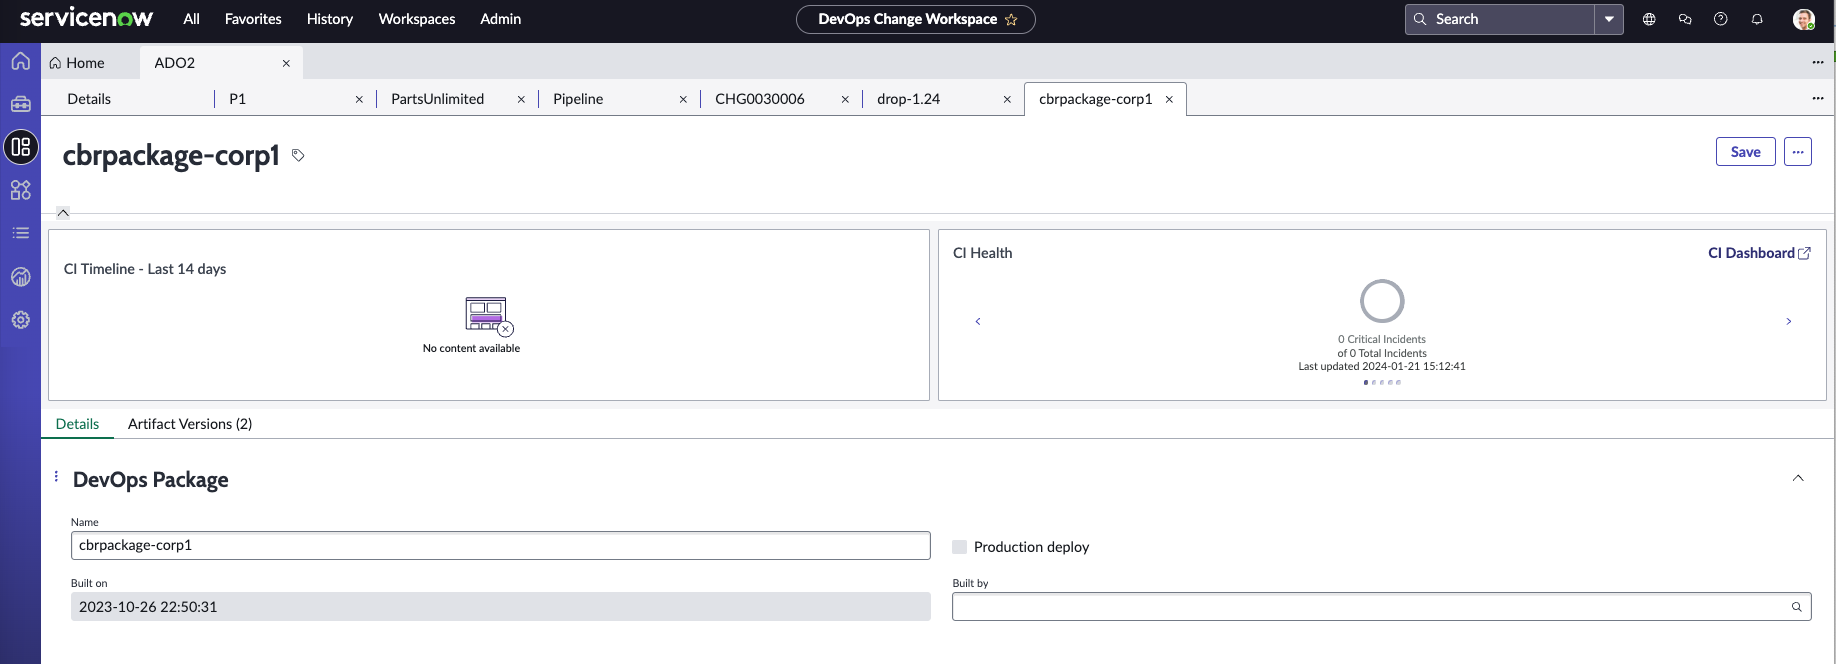This screenshot has width=1836, height=664.
Task: Show previous CI Health slide with the left arrow
Action: 978,321
